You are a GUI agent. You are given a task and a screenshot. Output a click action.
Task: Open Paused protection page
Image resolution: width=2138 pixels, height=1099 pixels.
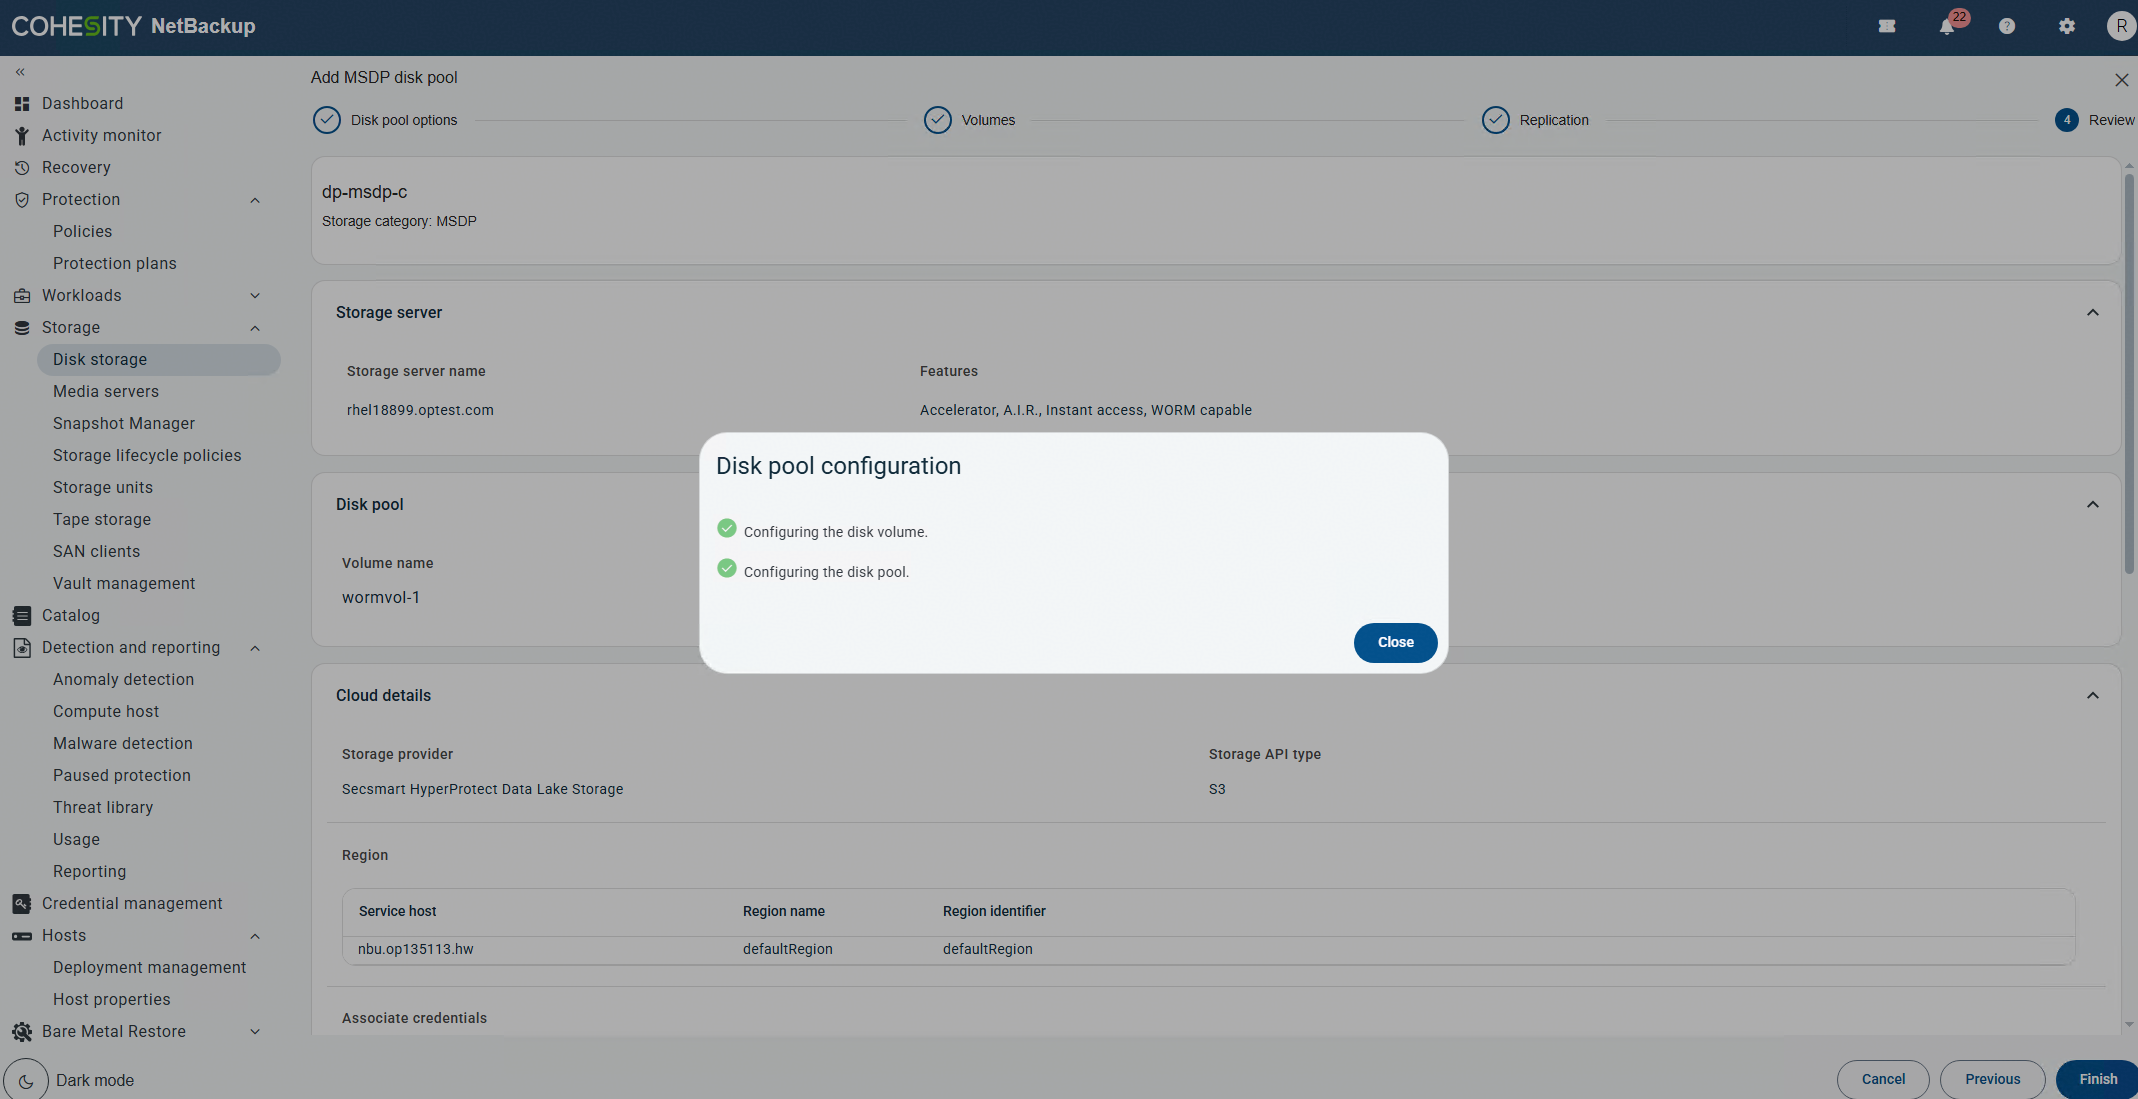[122, 776]
